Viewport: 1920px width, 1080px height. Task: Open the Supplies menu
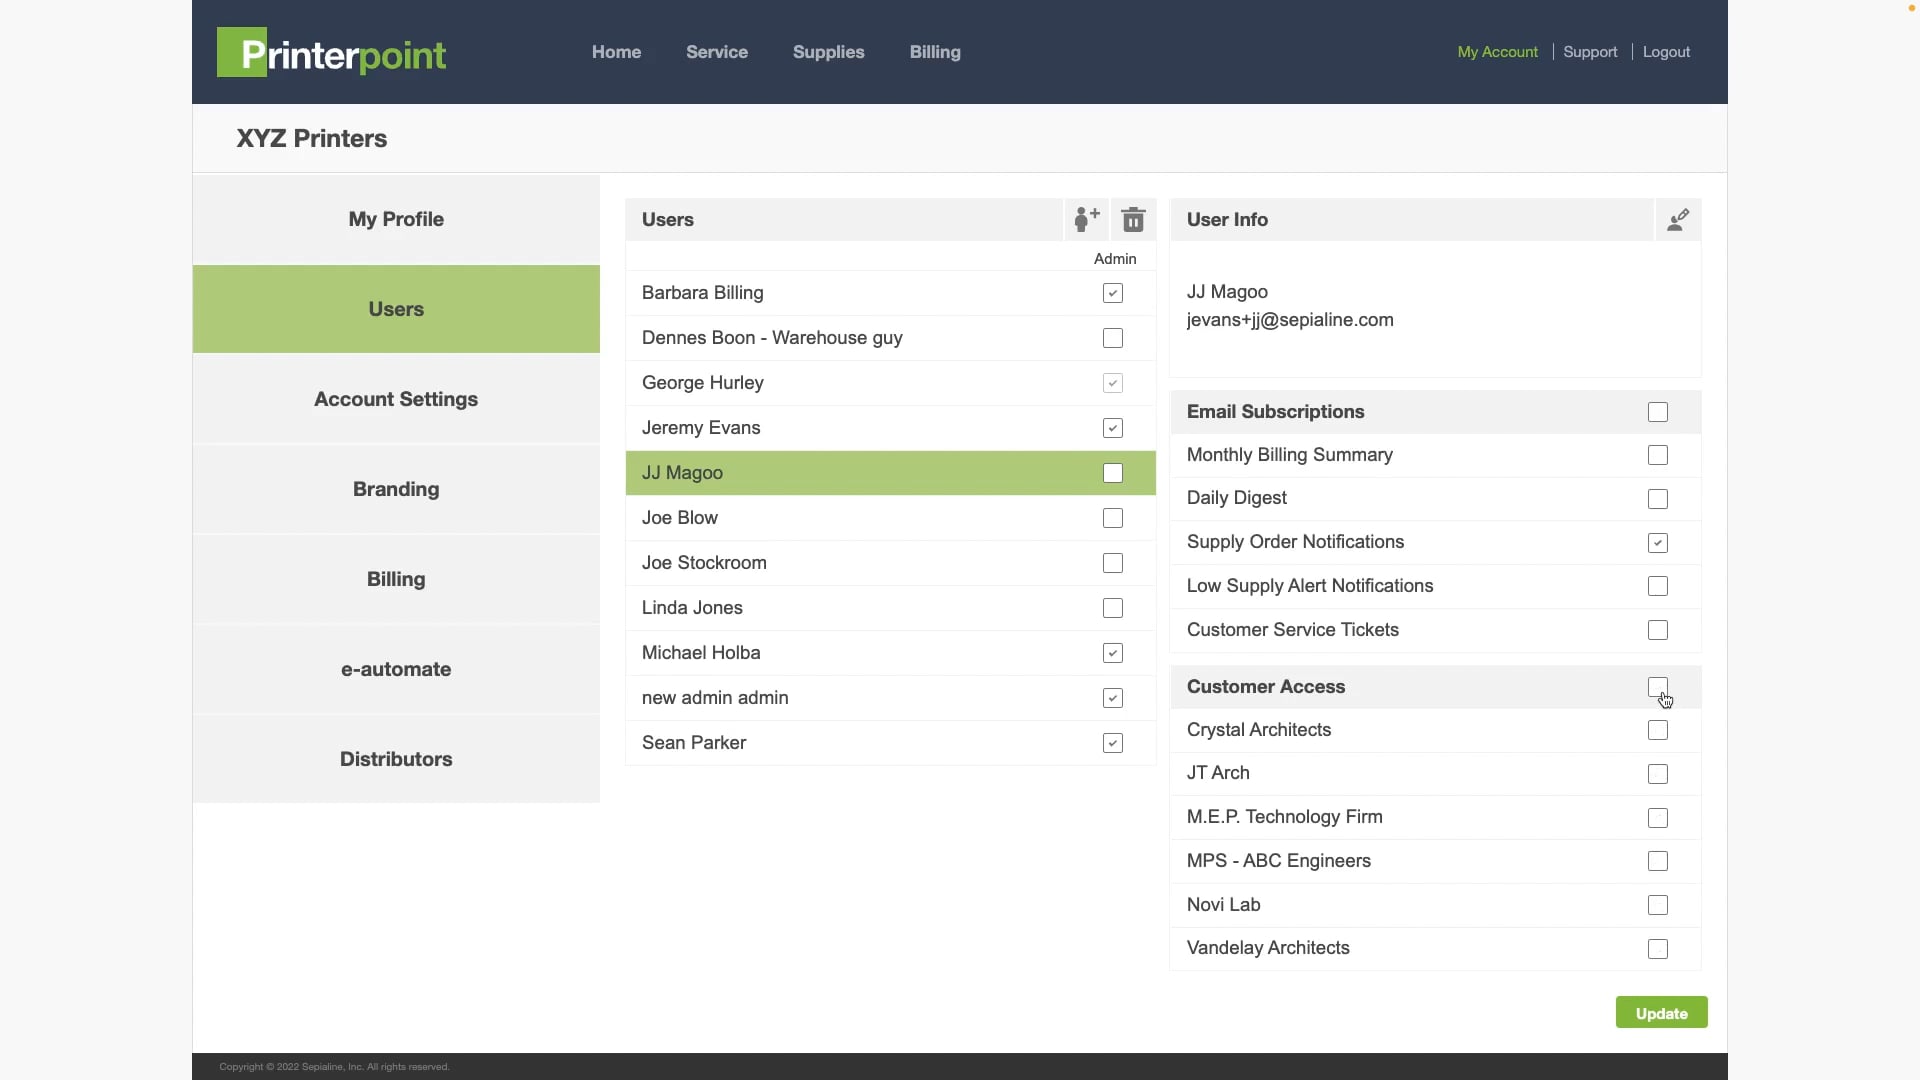point(828,52)
